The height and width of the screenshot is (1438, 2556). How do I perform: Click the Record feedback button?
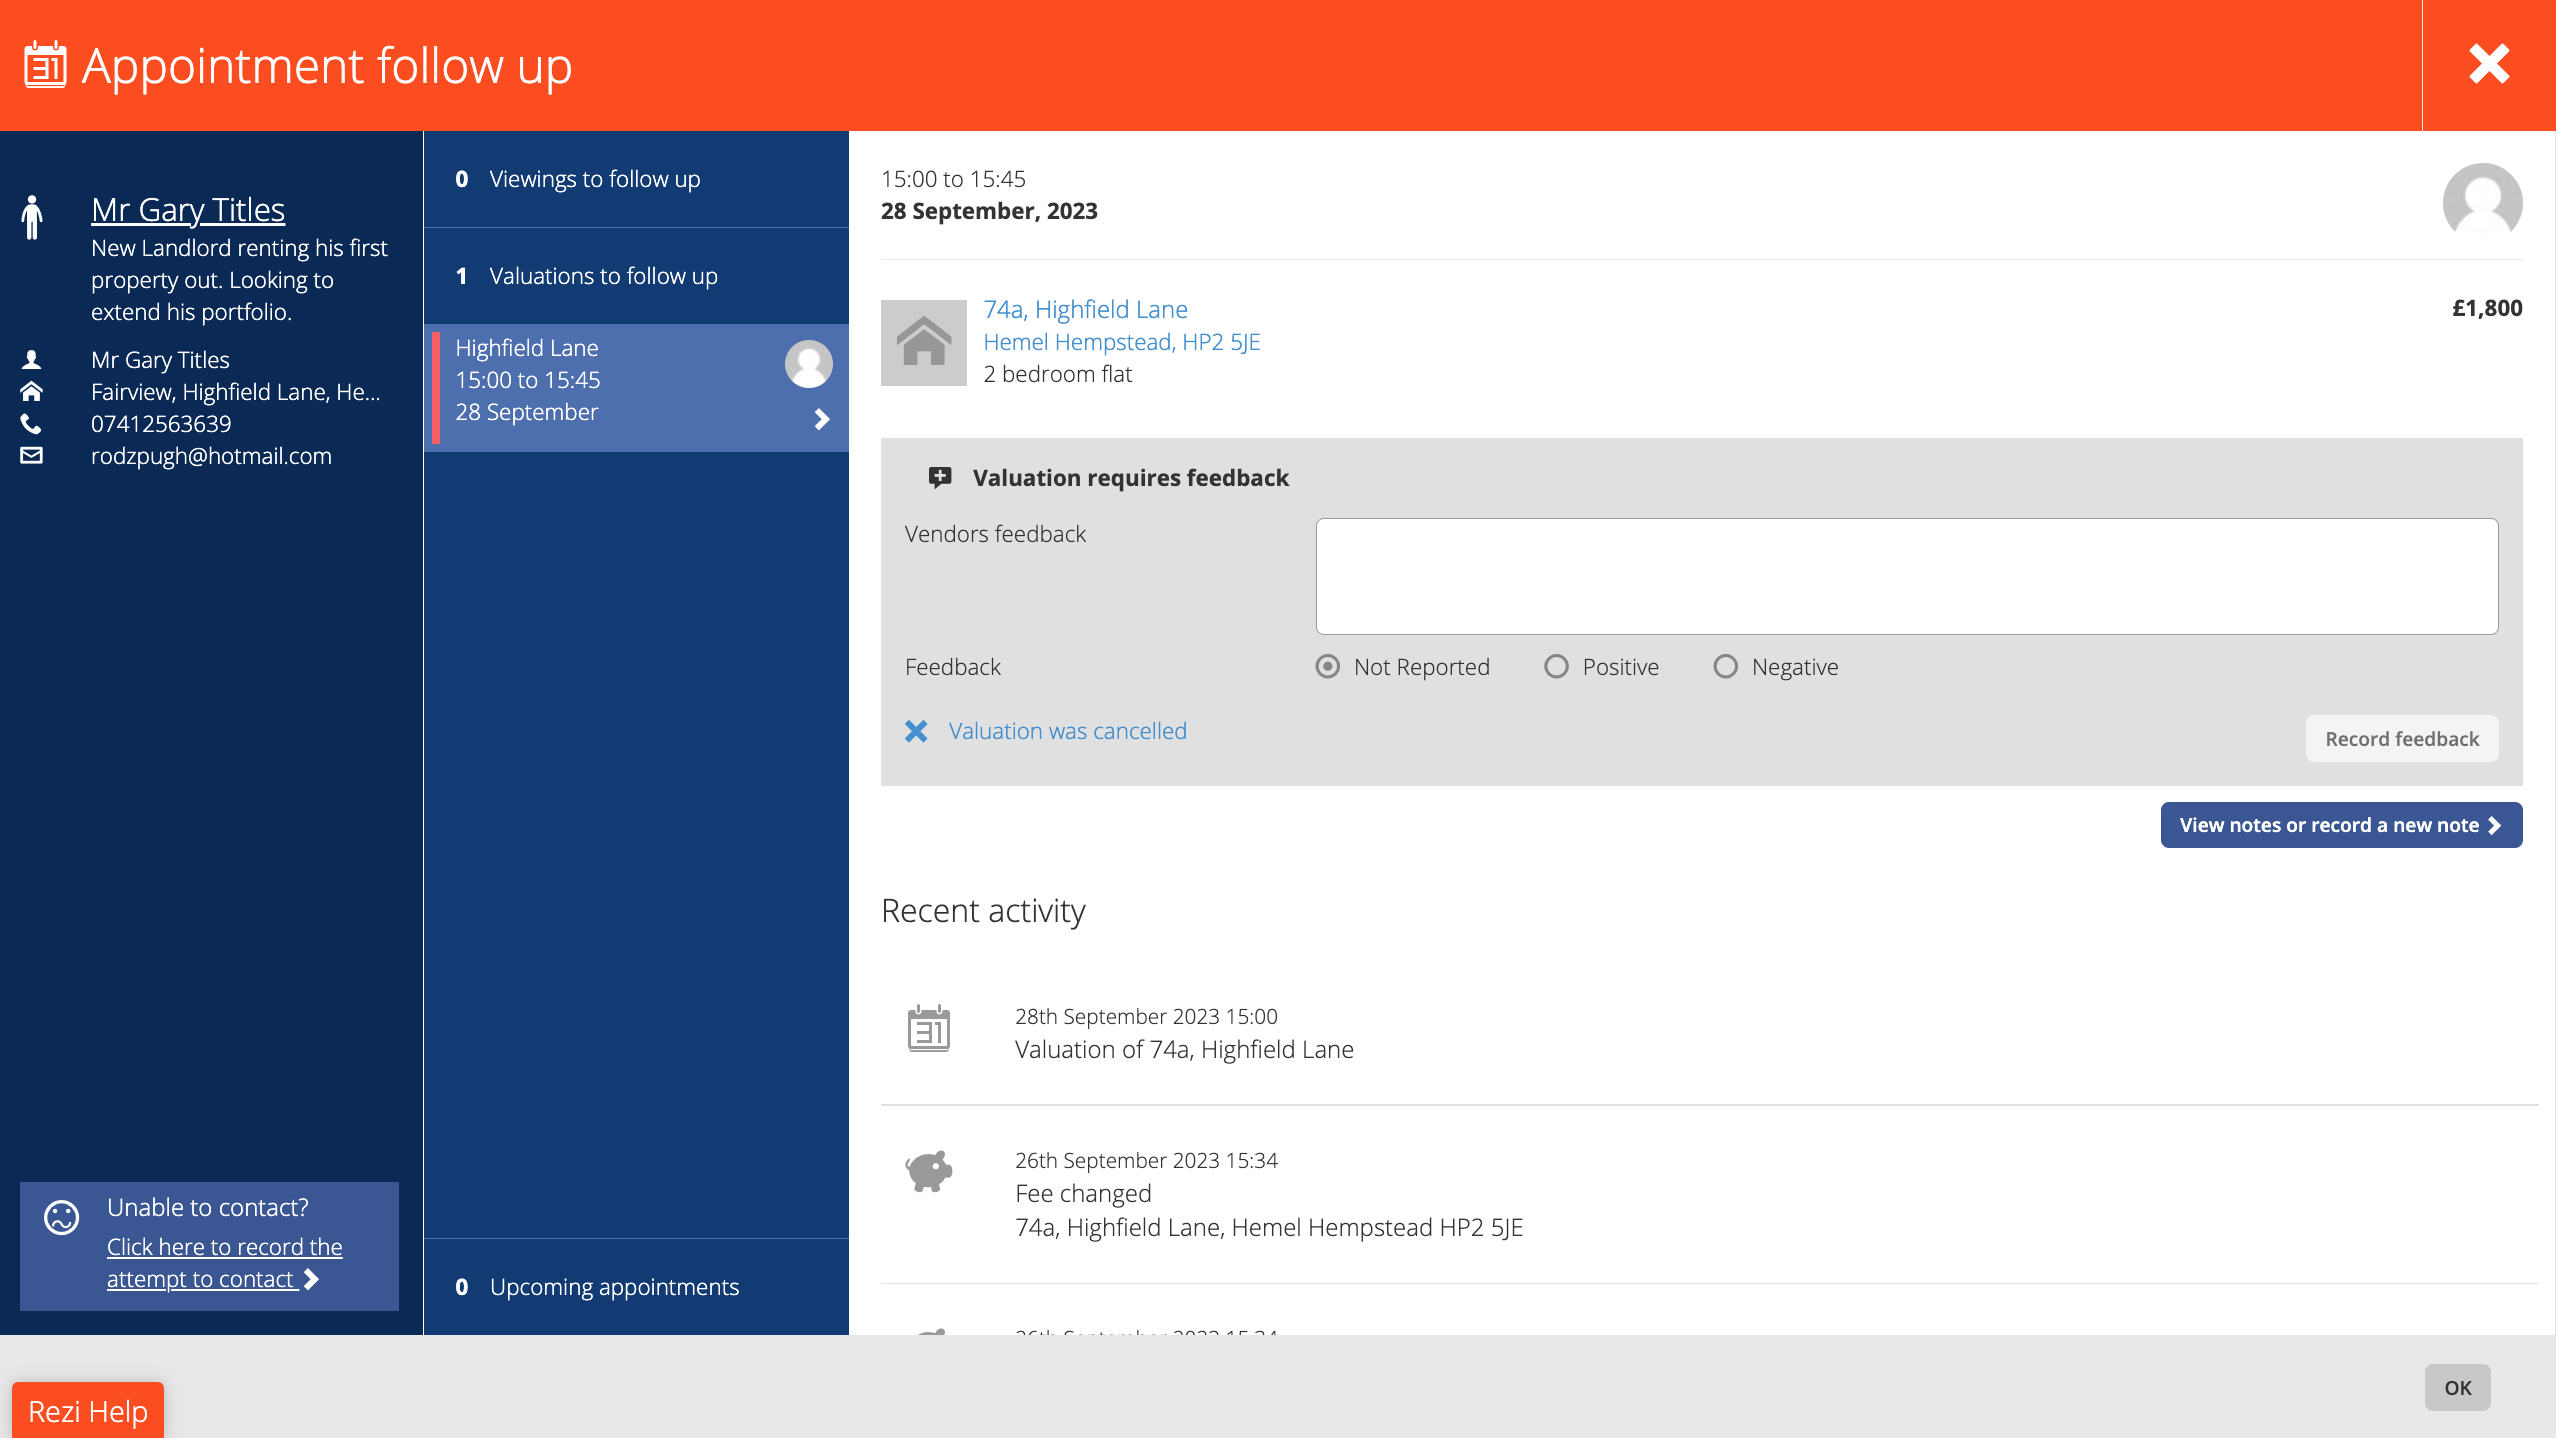click(2402, 739)
